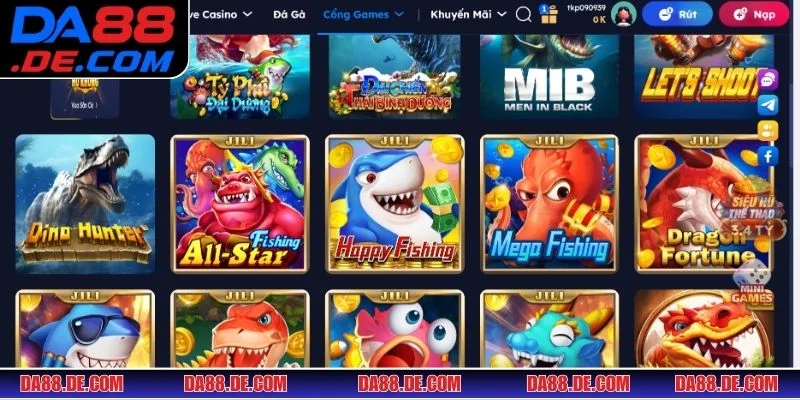This screenshot has height=400, width=800.
Task: Click the Facebook icon in sidebar
Action: [x=768, y=156]
